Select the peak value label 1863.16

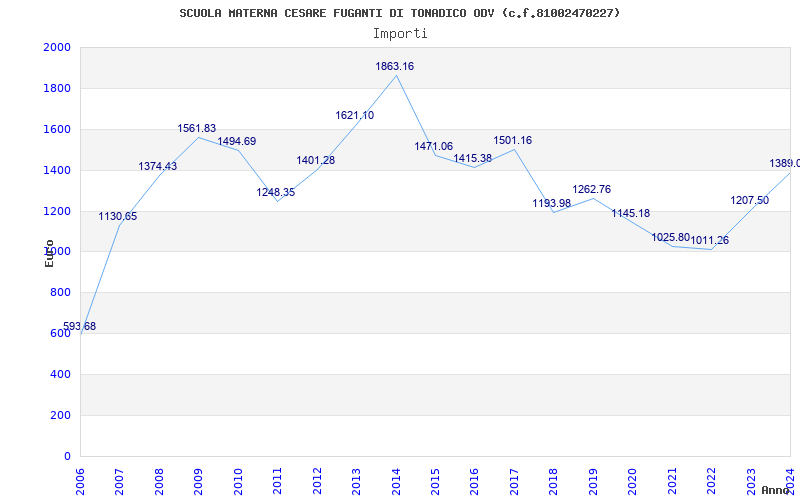click(395, 66)
